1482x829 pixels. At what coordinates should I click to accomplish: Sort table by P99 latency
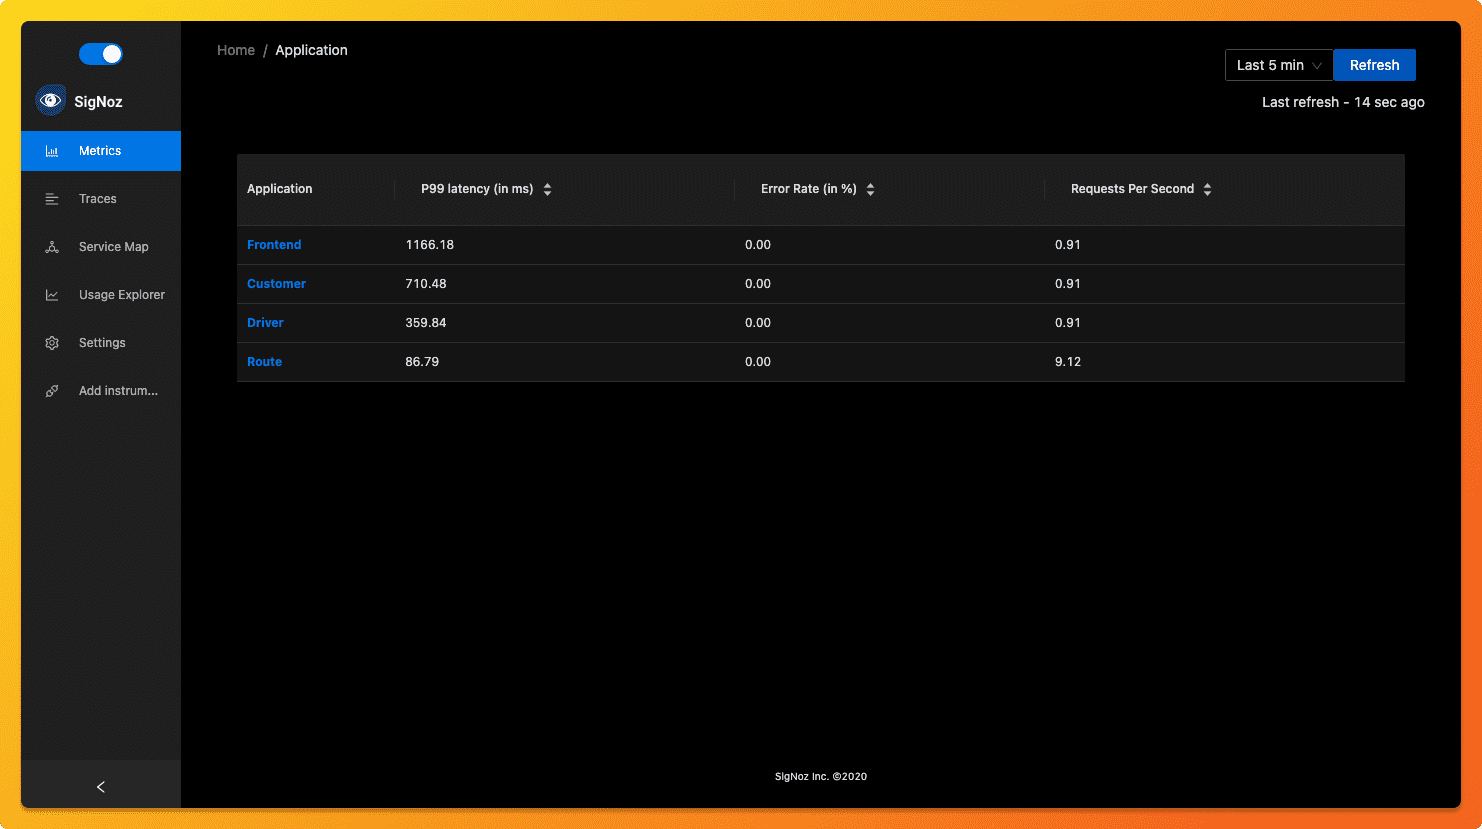(x=547, y=188)
